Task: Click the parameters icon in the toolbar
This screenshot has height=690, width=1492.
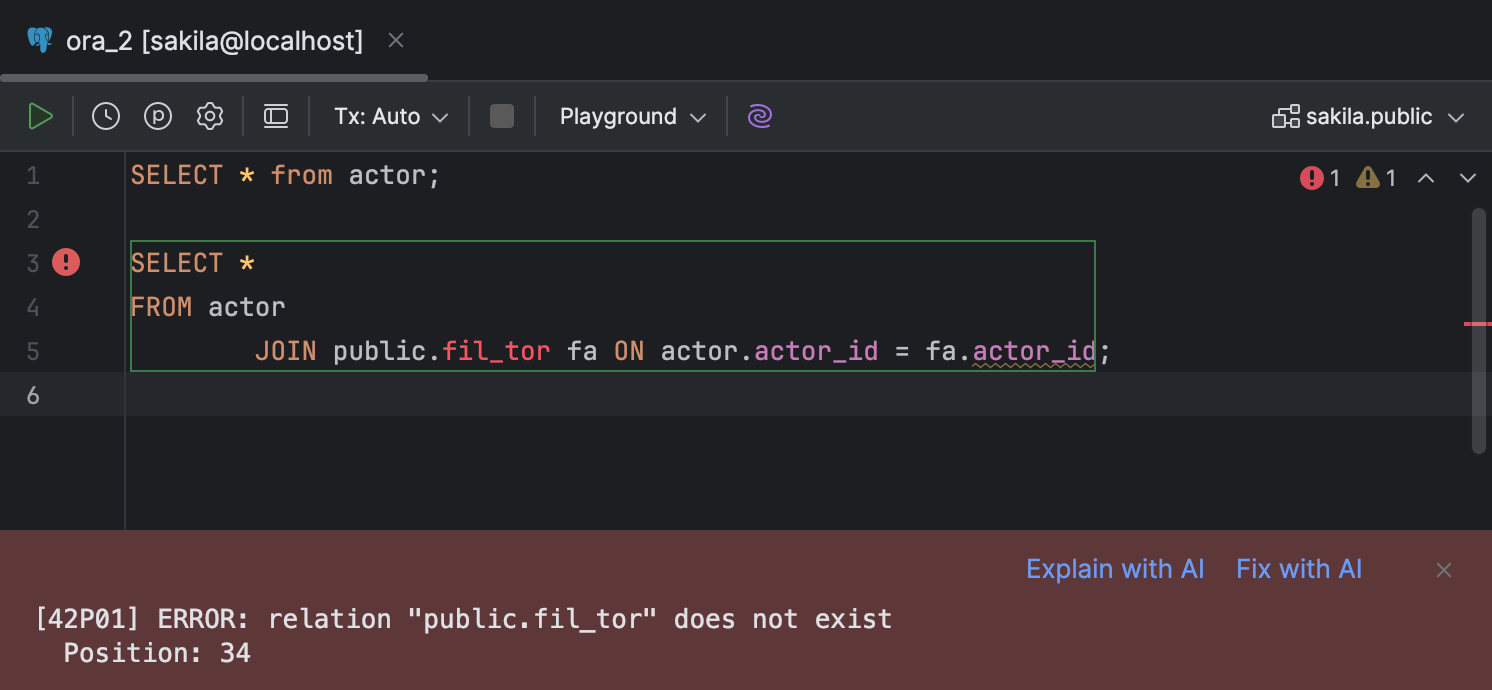Action: point(157,116)
